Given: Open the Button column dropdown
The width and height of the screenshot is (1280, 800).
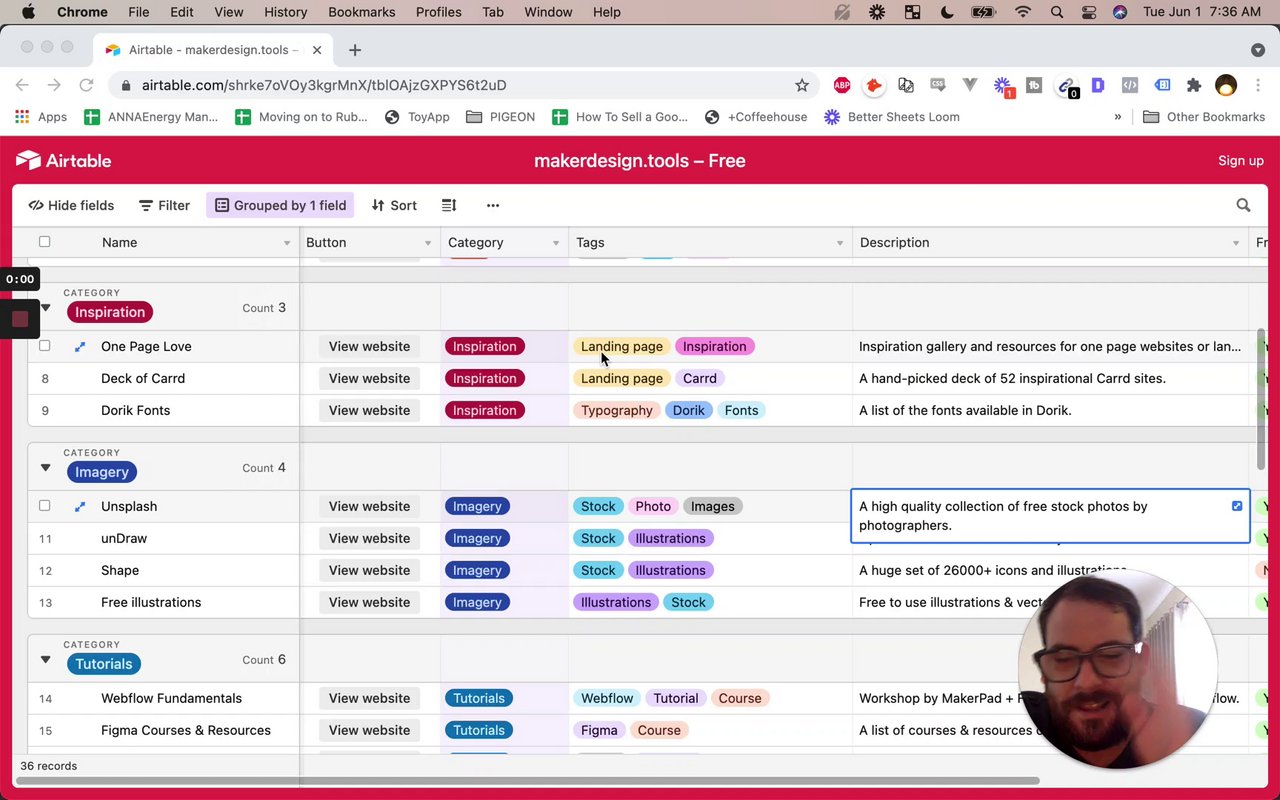Looking at the screenshot, I should 428,243.
